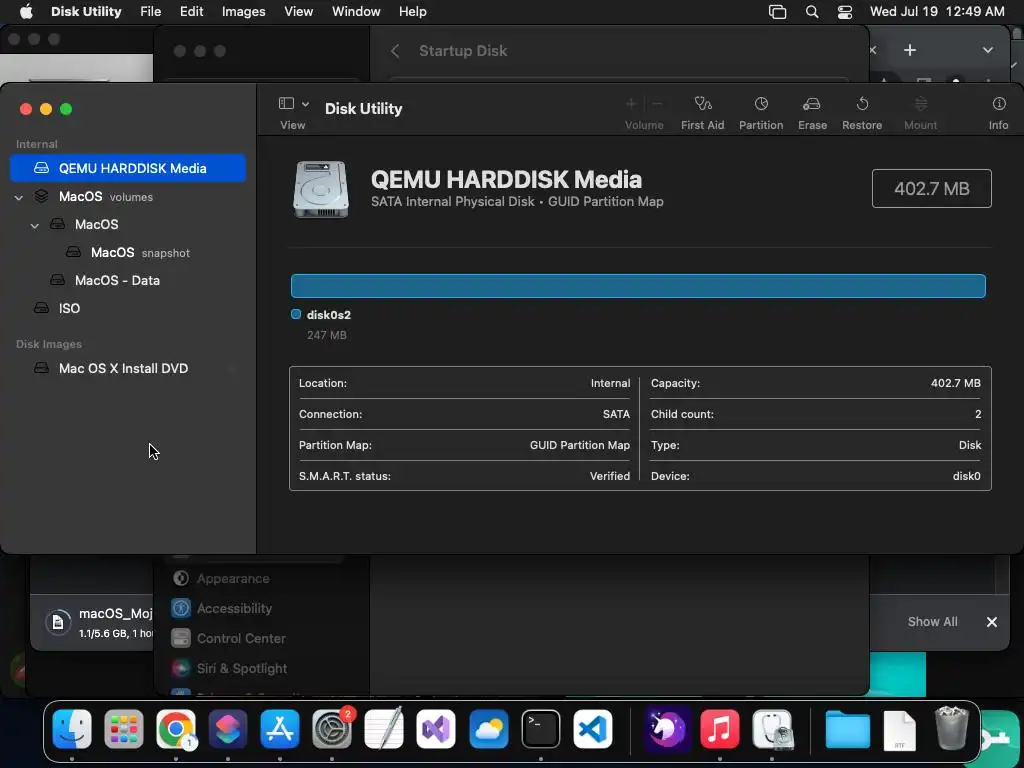Select the MacOS volumes container row
Screen dimensions: 1024x768
pos(128,197)
